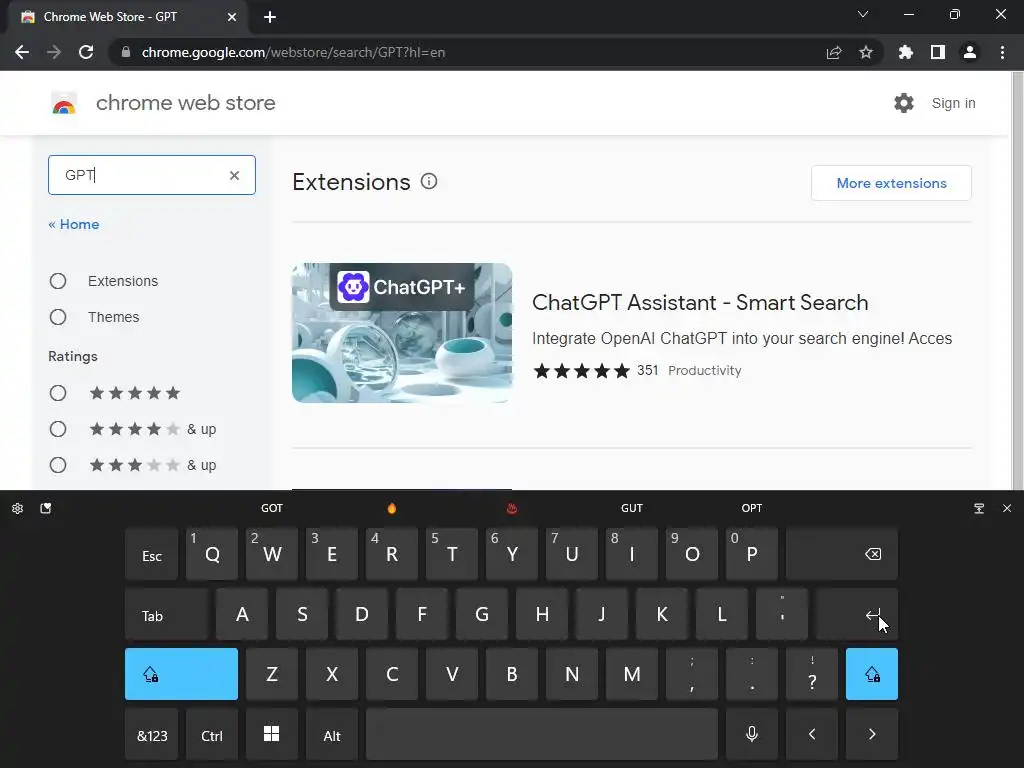The image size is (1024, 768).
Task: Tap the Esc key
Action: 152,554
